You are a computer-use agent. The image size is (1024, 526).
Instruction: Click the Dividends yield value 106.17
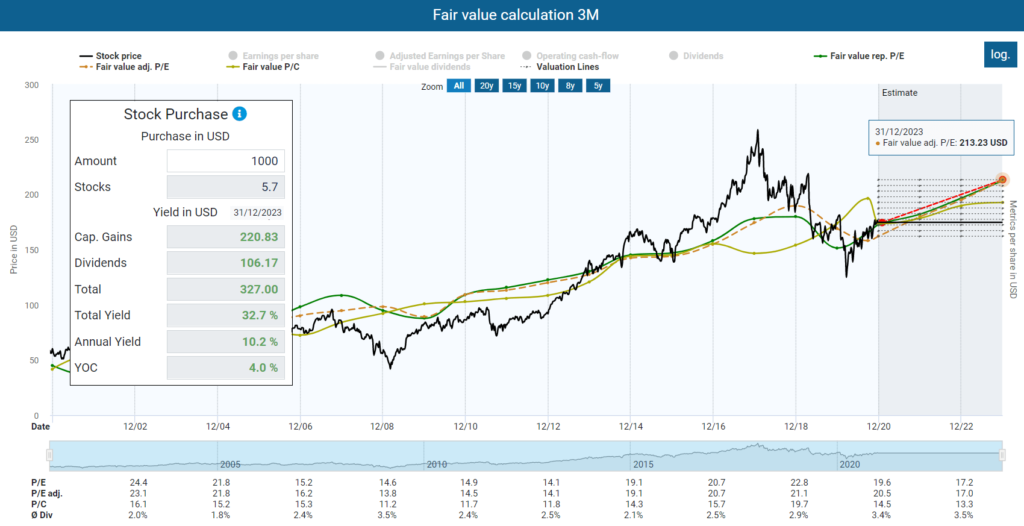pos(225,263)
